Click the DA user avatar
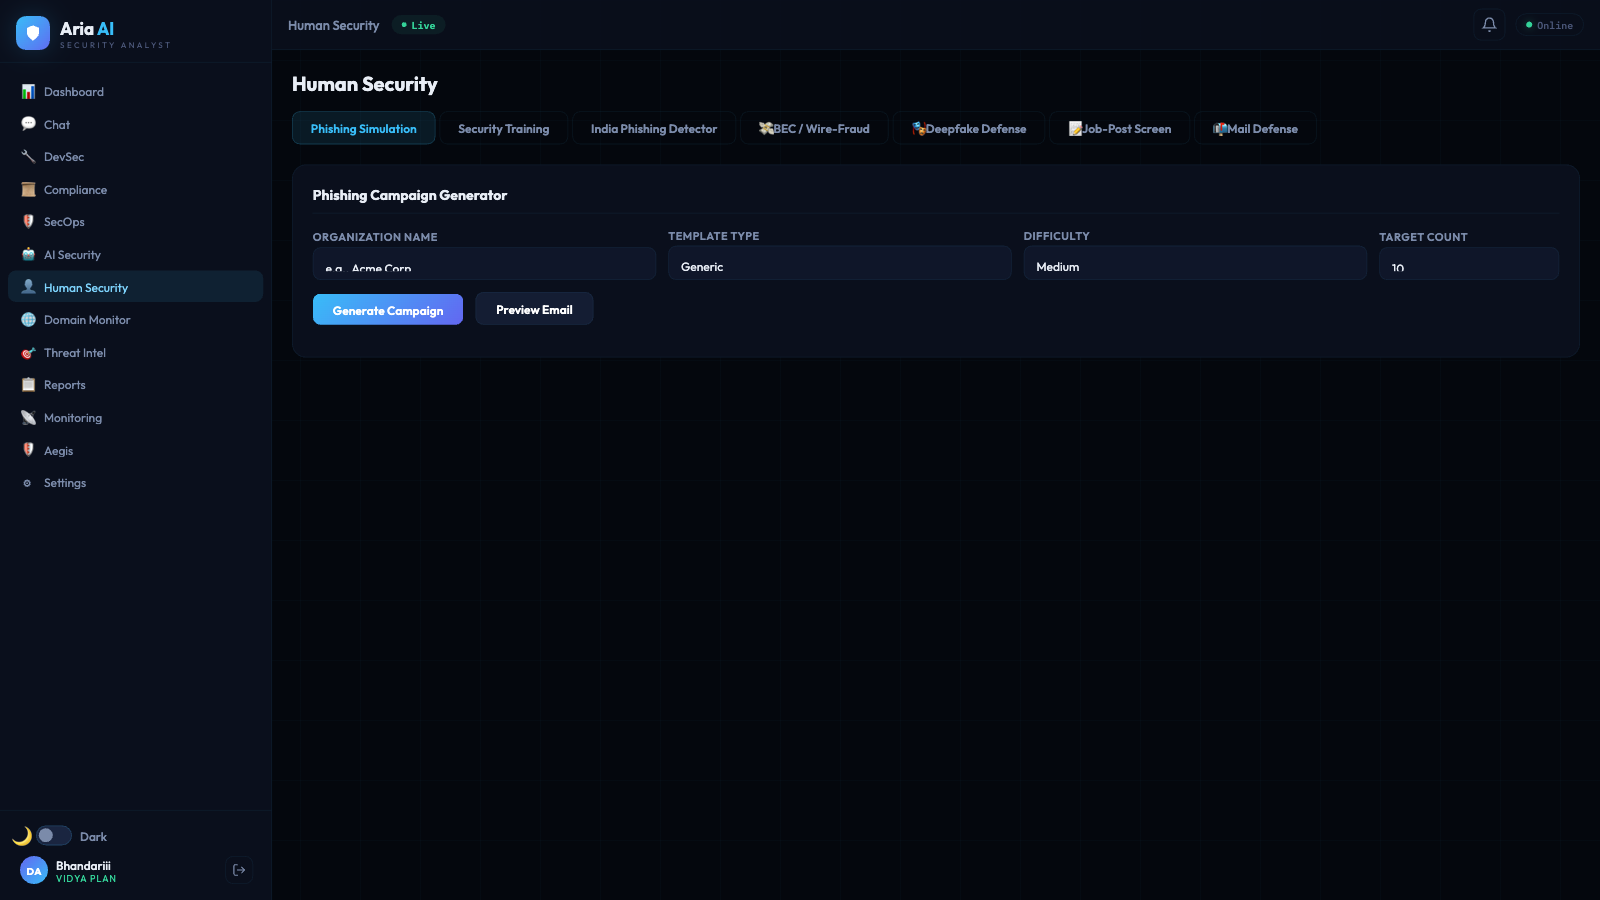This screenshot has height=900, width=1600. pos(34,871)
